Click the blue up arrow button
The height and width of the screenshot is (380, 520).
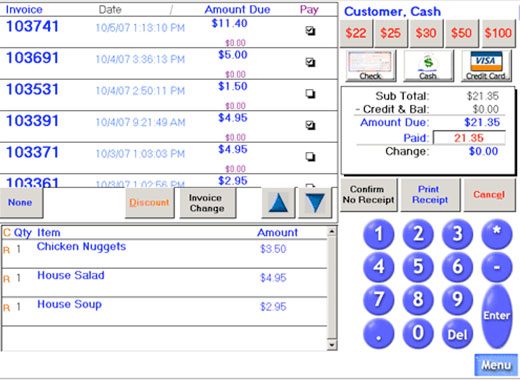[278, 203]
